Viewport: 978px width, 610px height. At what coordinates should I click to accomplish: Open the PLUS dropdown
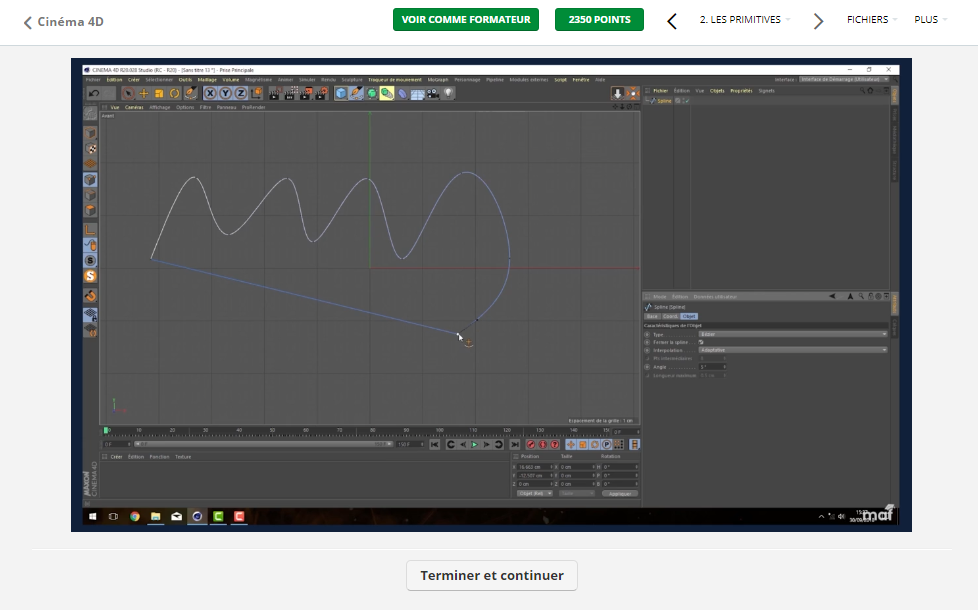[x=931, y=20]
